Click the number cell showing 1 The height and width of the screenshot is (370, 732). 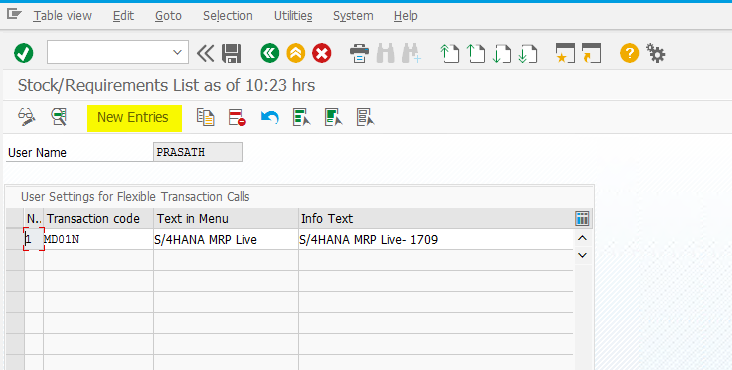tap(34, 239)
